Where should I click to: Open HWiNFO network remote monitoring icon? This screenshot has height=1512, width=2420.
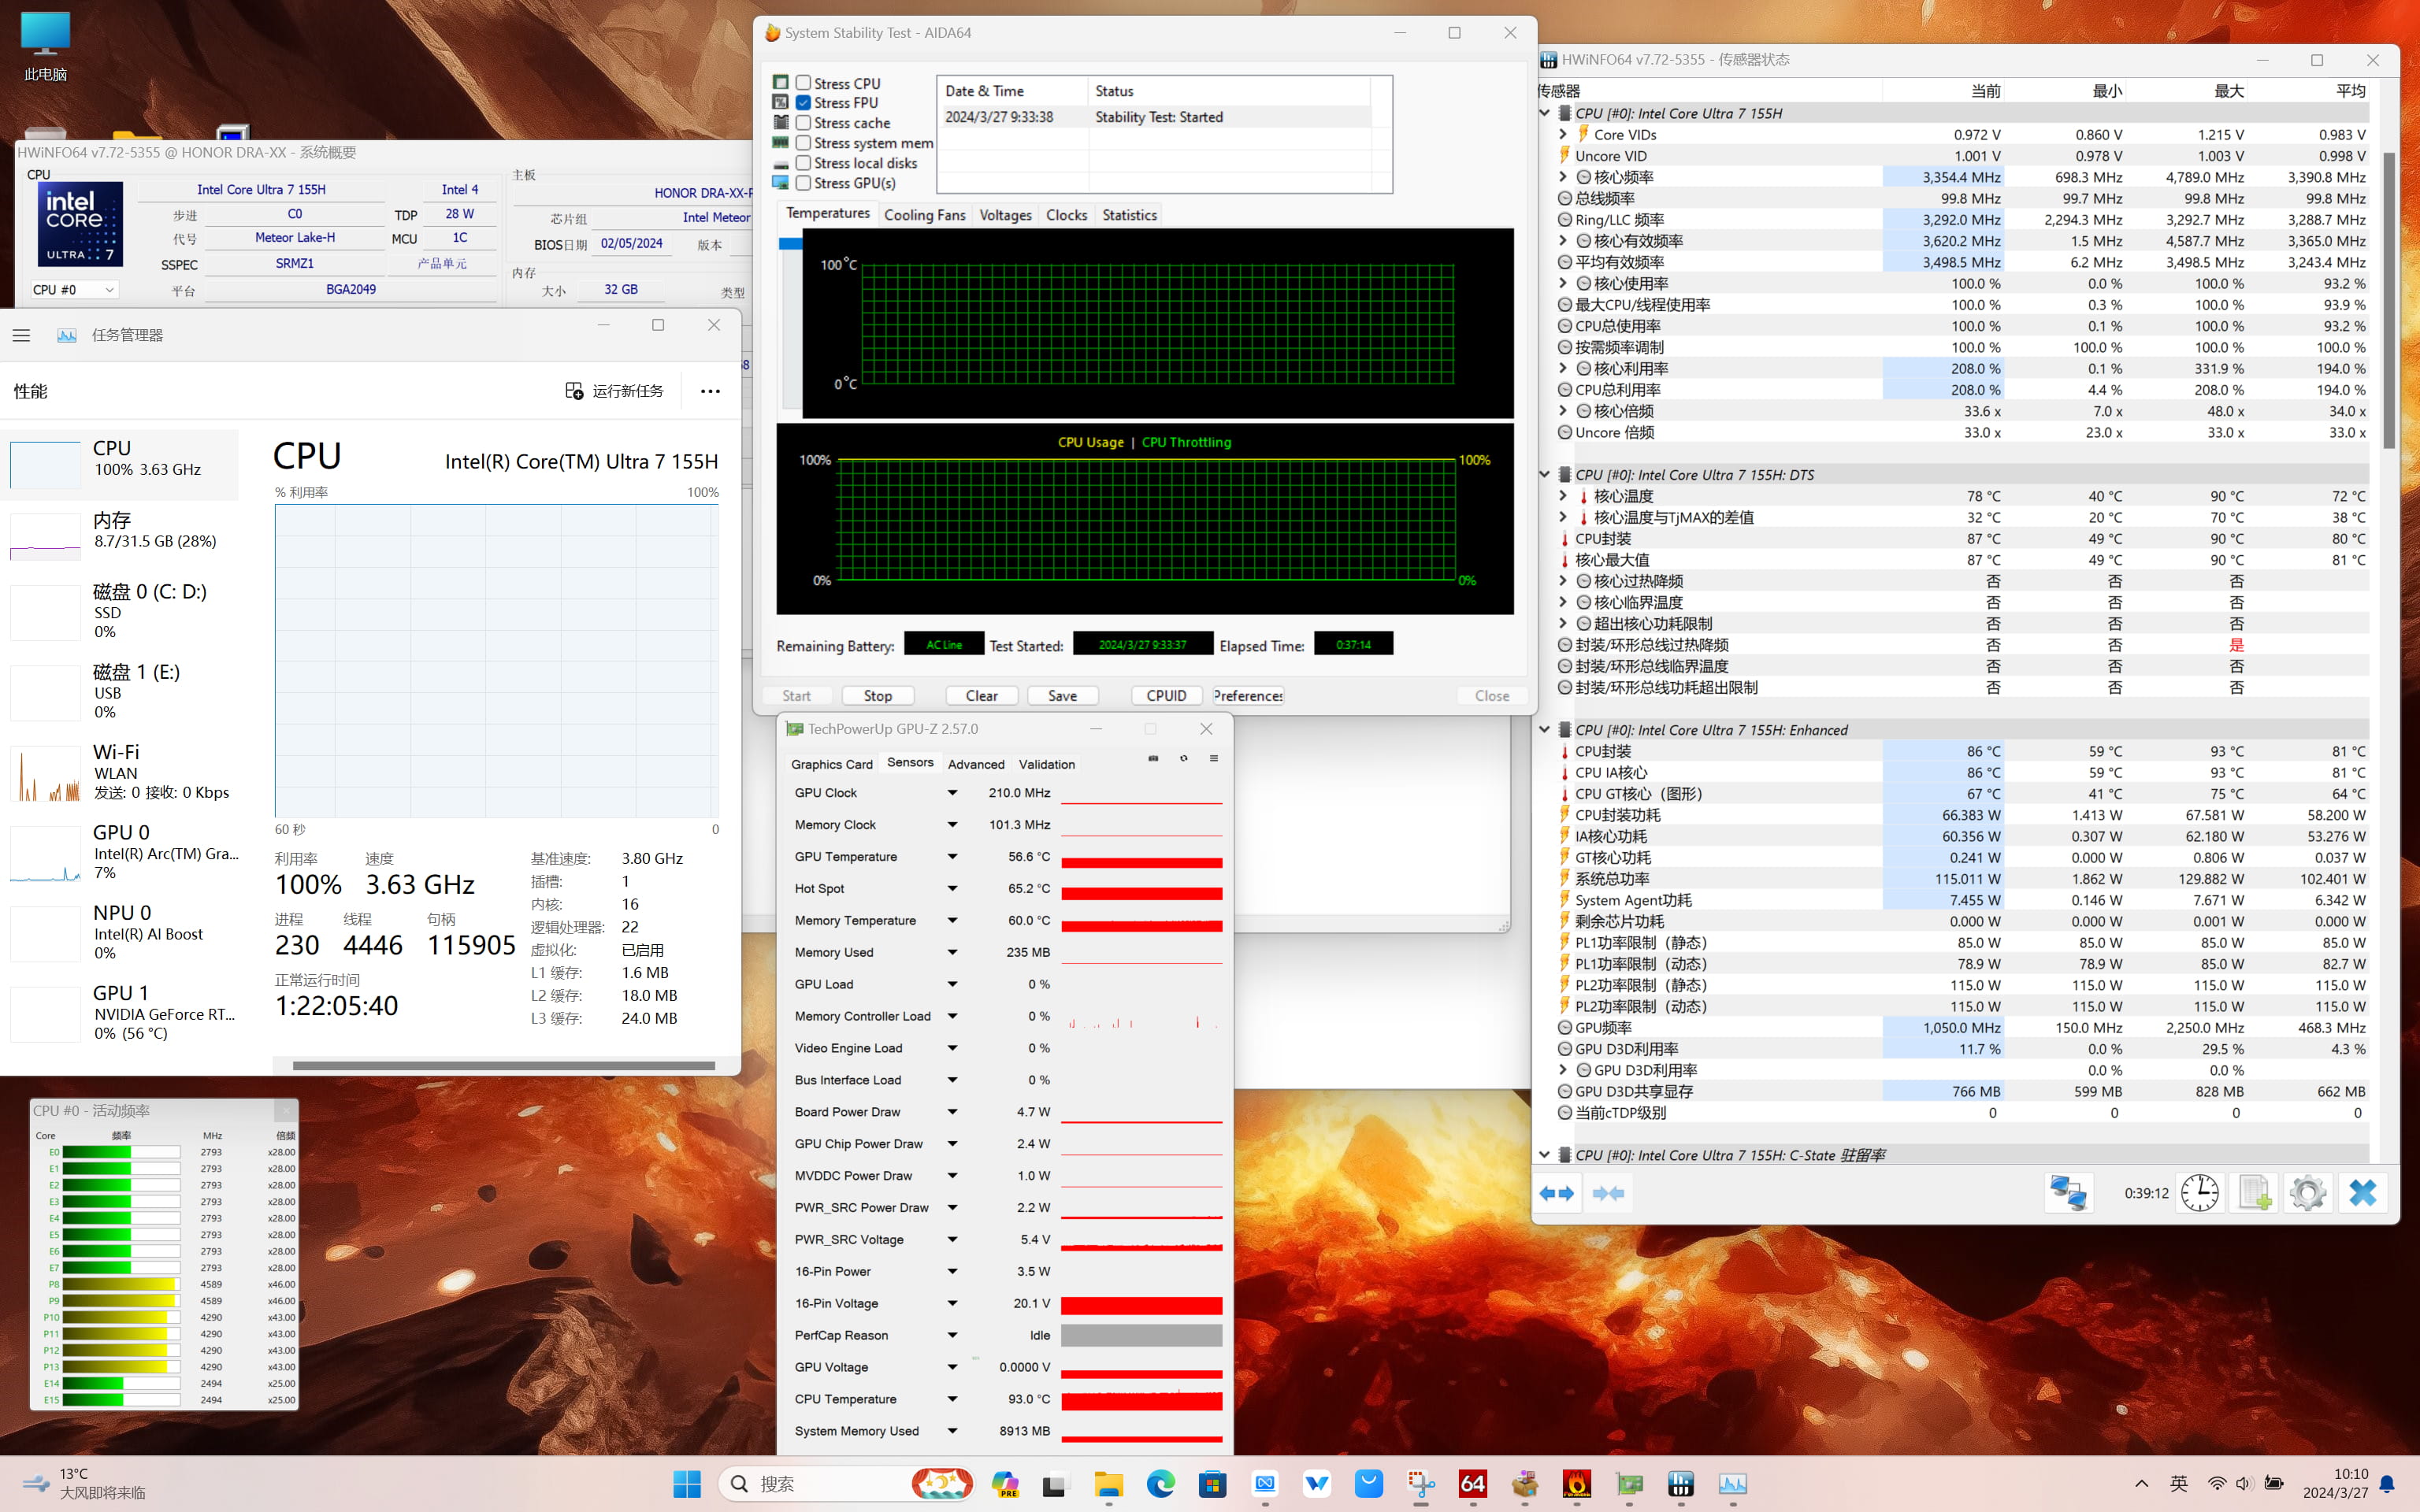coord(2068,1193)
